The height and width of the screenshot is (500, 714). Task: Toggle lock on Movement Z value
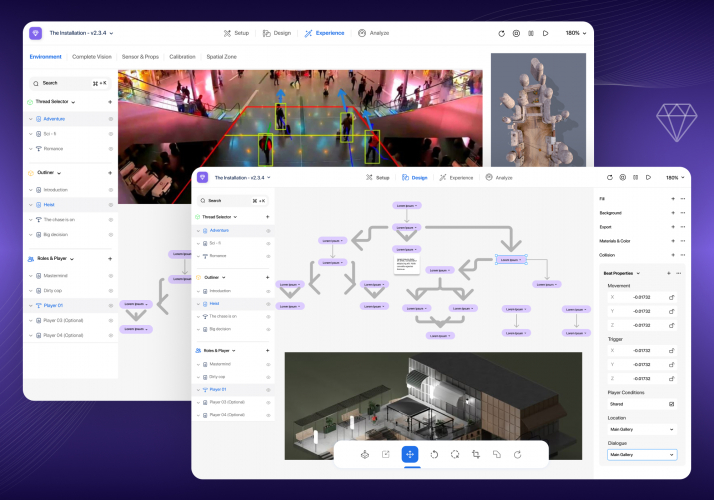(671, 325)
